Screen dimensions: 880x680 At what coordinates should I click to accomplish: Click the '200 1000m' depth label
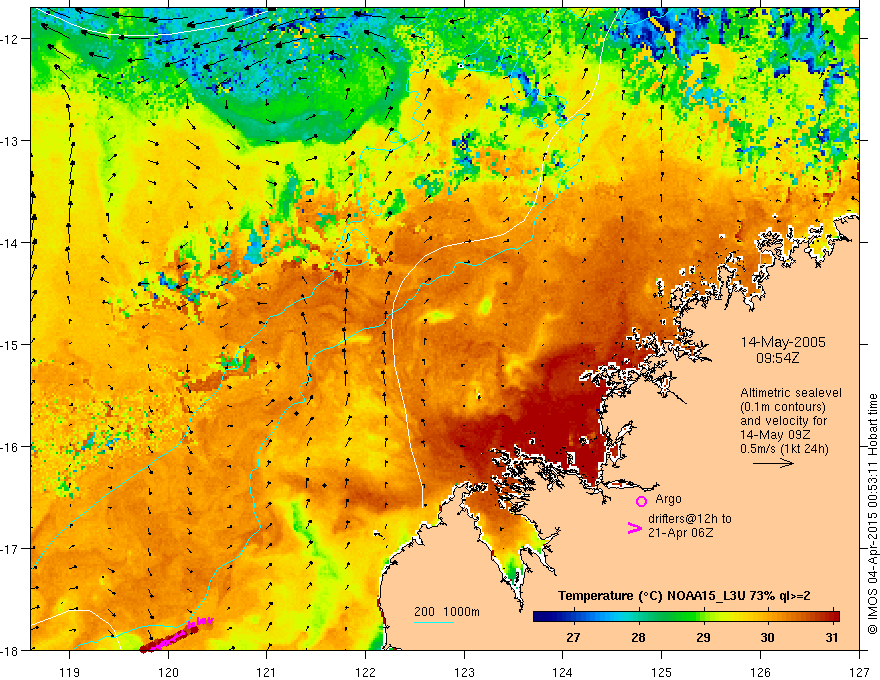447,612
